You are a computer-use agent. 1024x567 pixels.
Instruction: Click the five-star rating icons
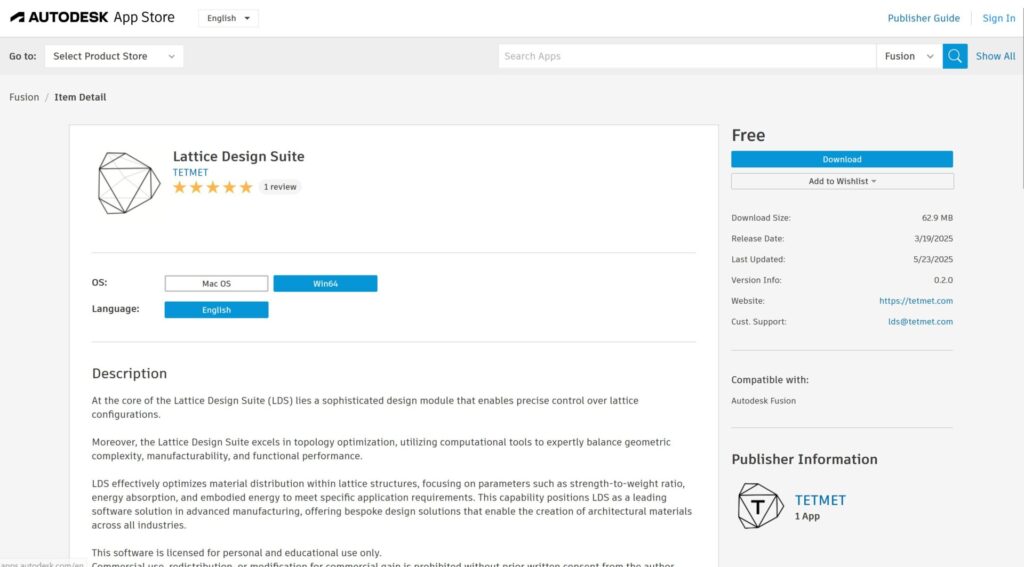[x=212, y=187]
